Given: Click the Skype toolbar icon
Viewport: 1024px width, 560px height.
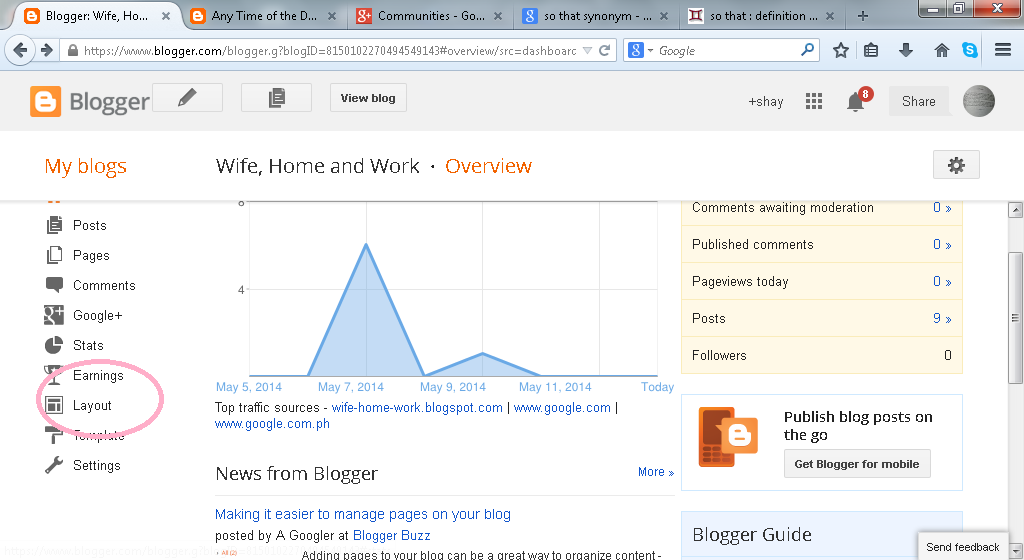Looking at the screenshot, I should (x=970, y=50).
